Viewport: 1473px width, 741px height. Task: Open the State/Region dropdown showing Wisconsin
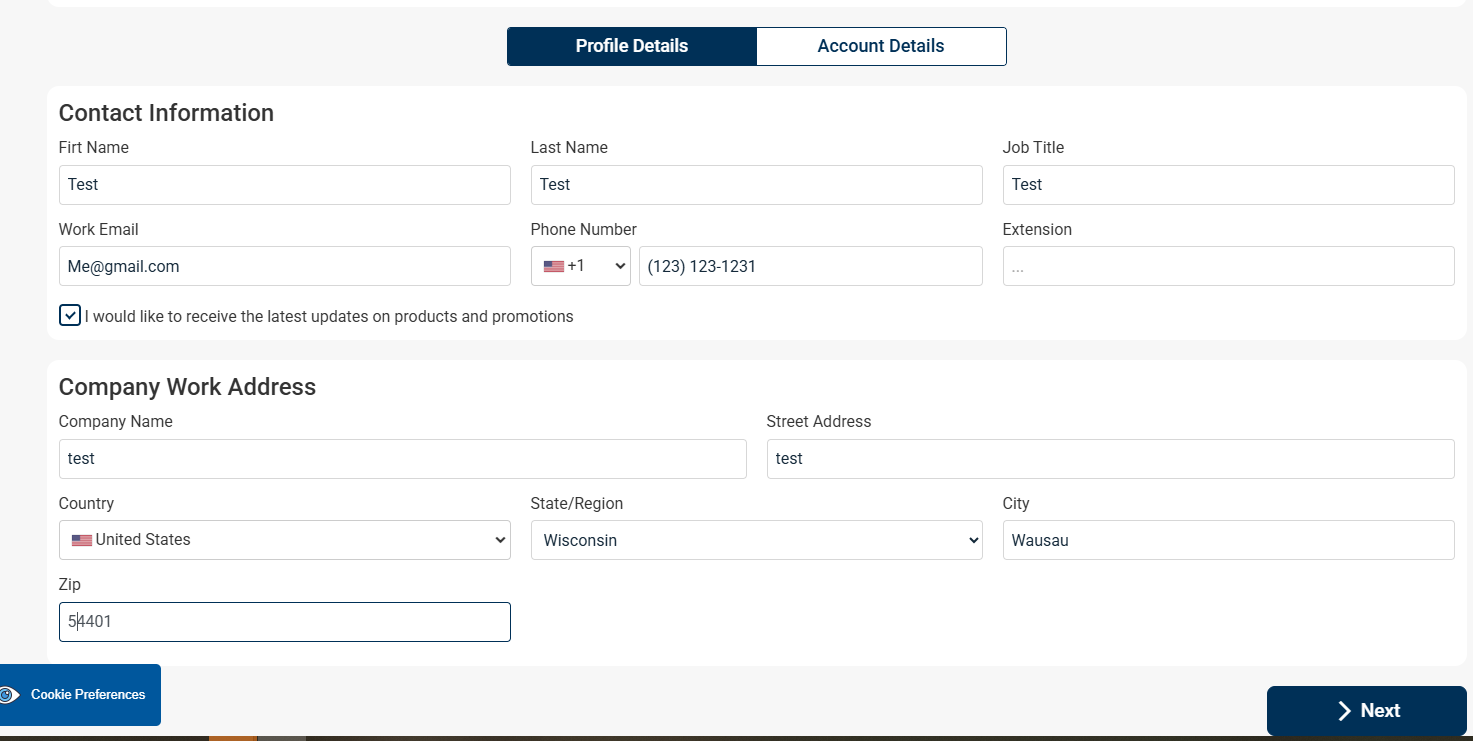tap(756, 540)
